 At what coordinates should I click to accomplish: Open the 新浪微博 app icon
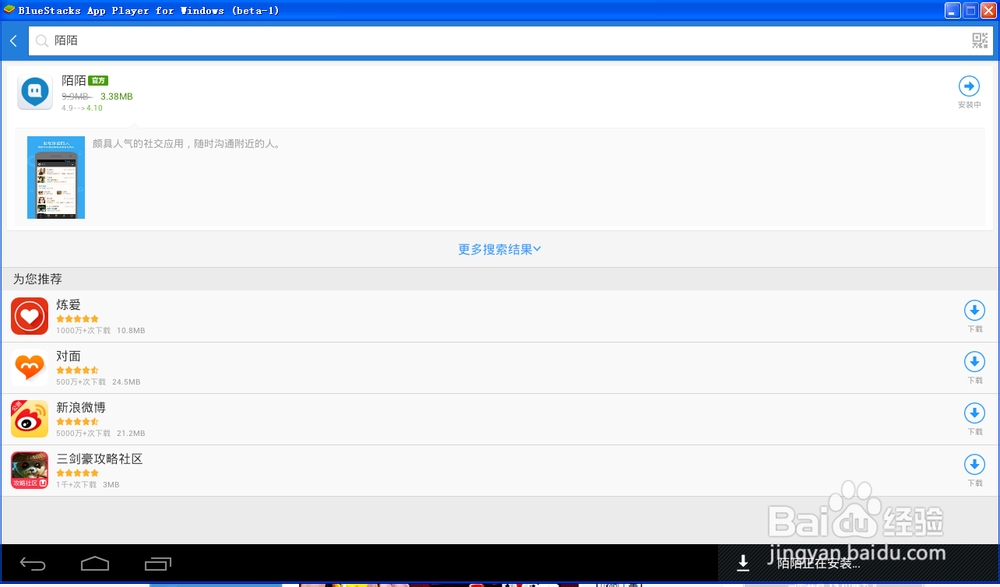click(29, 419)
